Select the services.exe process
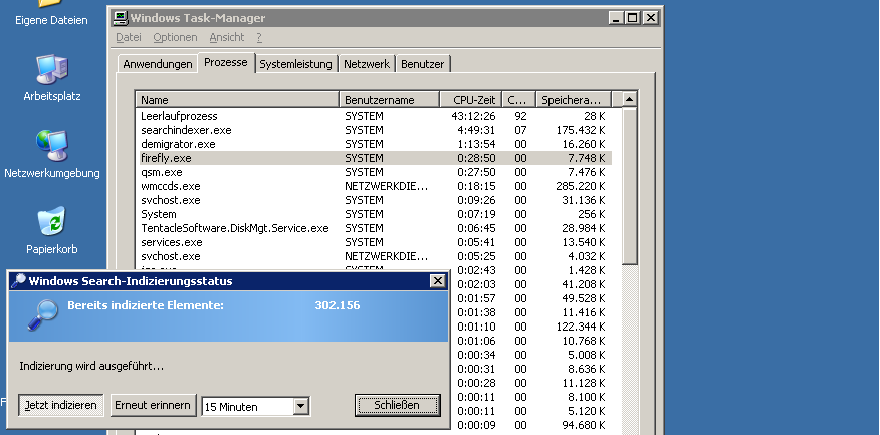880x435 pixels. tap(375, 242)
